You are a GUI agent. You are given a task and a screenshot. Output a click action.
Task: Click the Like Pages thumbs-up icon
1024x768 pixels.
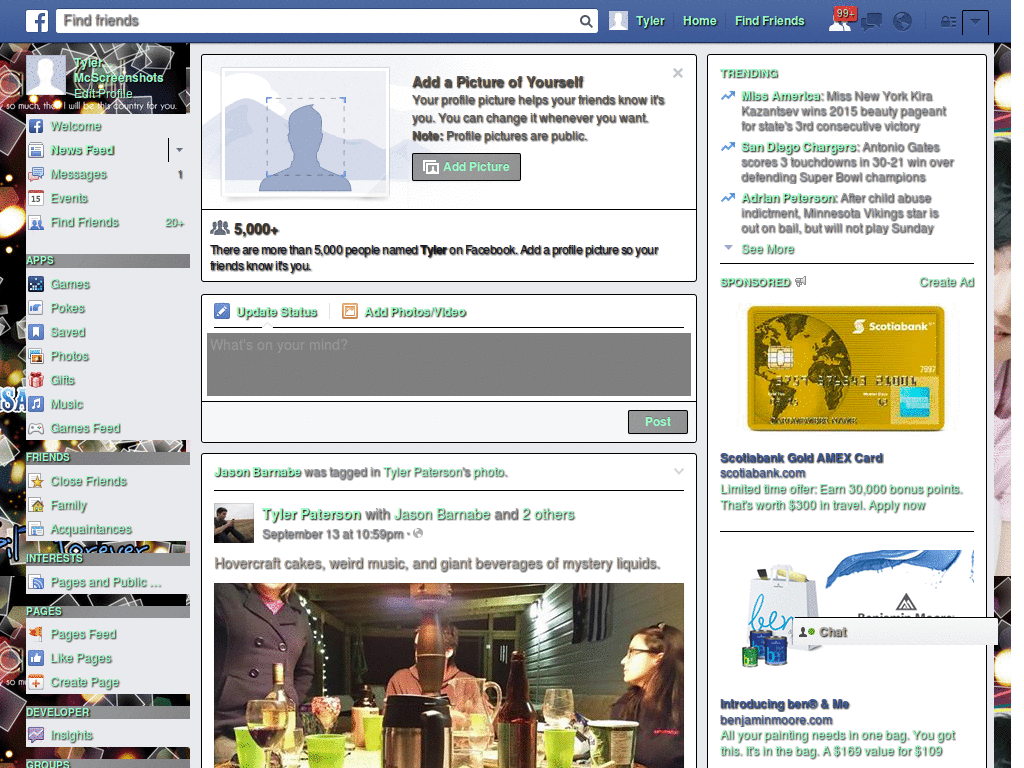pos(36,658)
